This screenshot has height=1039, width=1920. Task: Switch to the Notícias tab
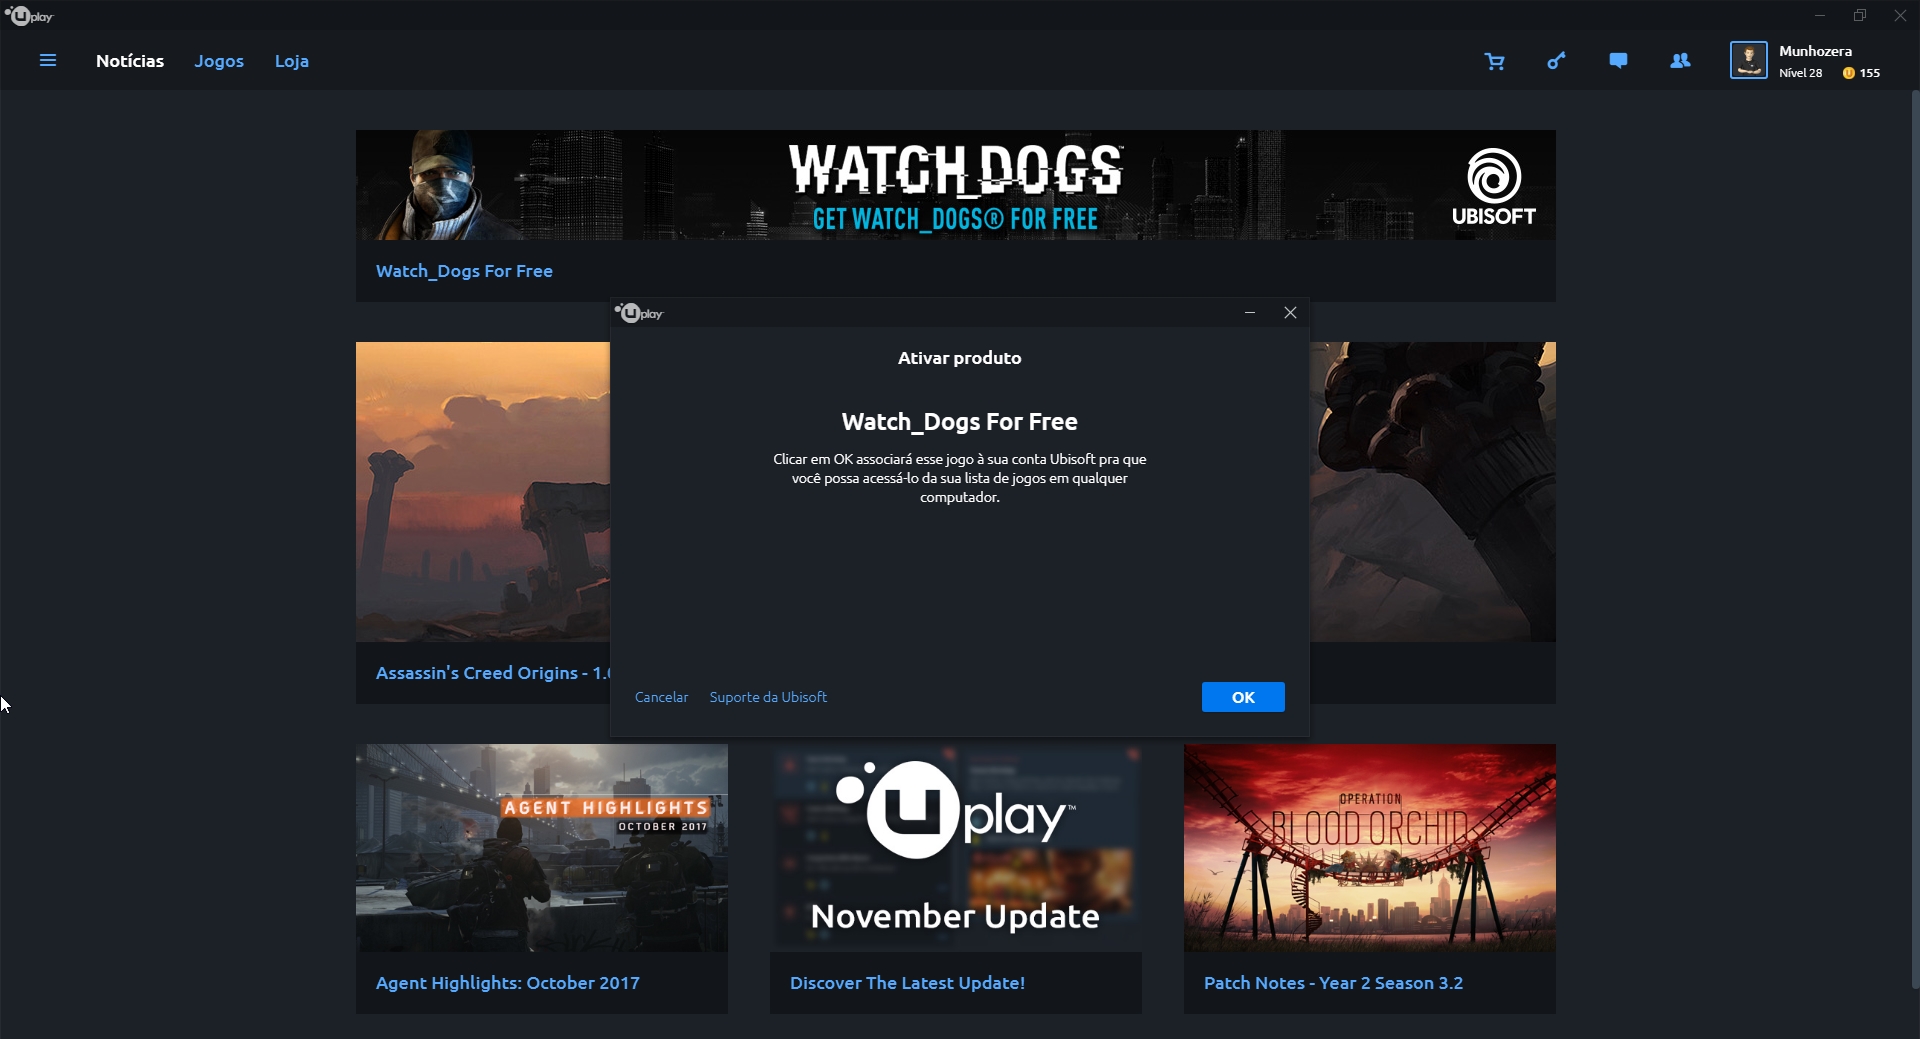tap(130, 61)
